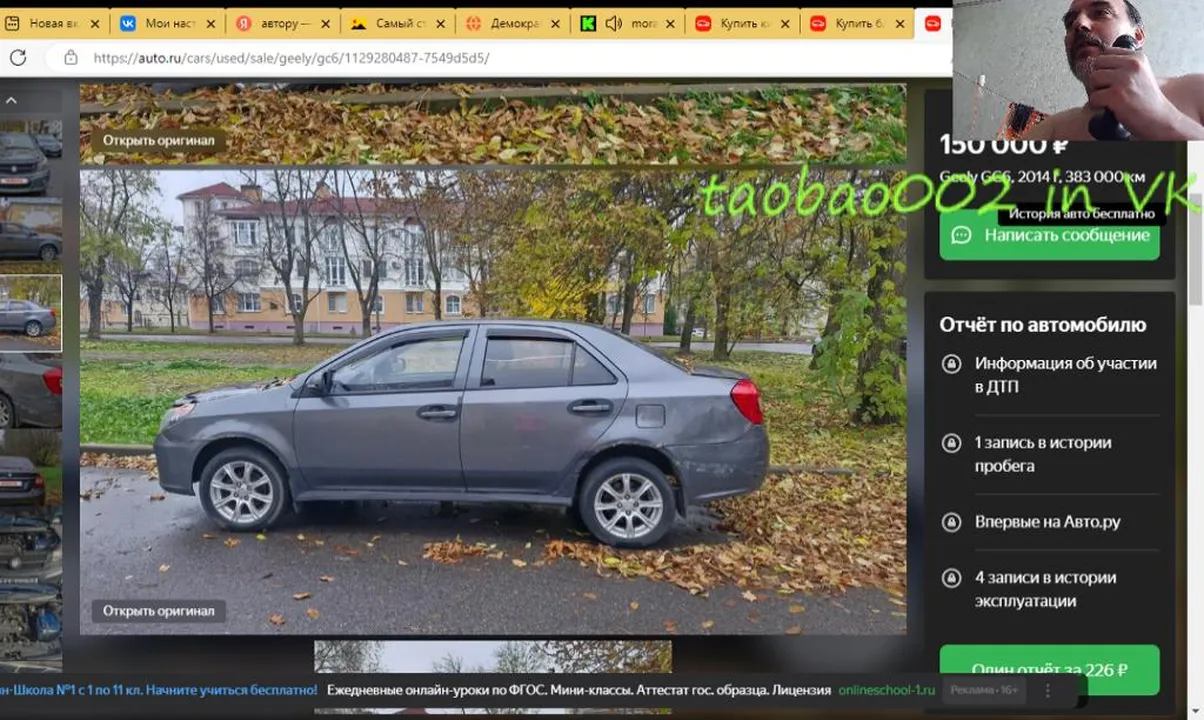Click chat bubble icon in message button
Screen dimensions: 1204x720
tap(961, 235)
